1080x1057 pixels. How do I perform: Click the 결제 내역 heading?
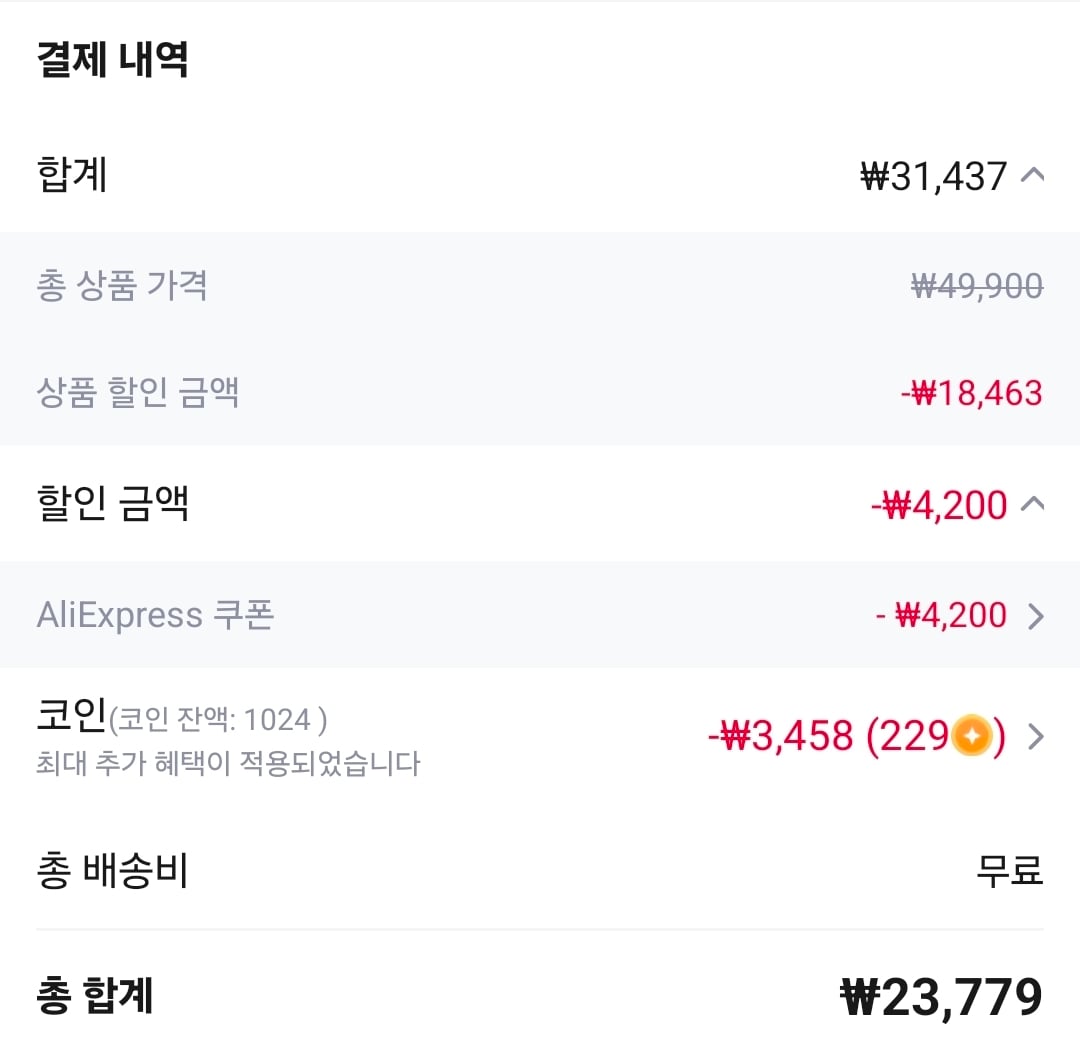tap(112, 60)
